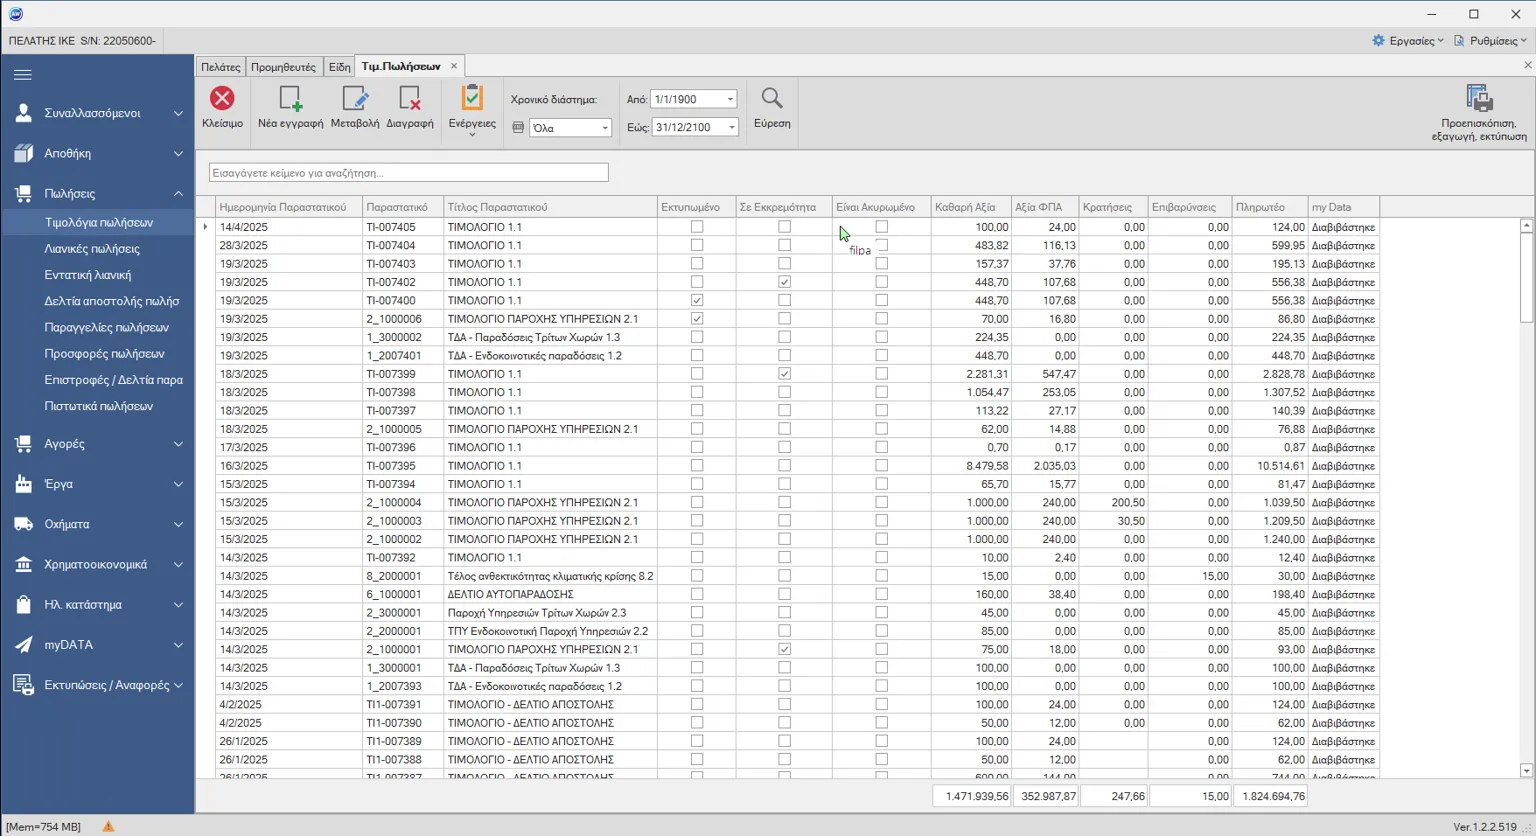Open Εντατική λιανική in the sidebar
This screenshot has height=836, width=1536.
(x=88, y=275)
